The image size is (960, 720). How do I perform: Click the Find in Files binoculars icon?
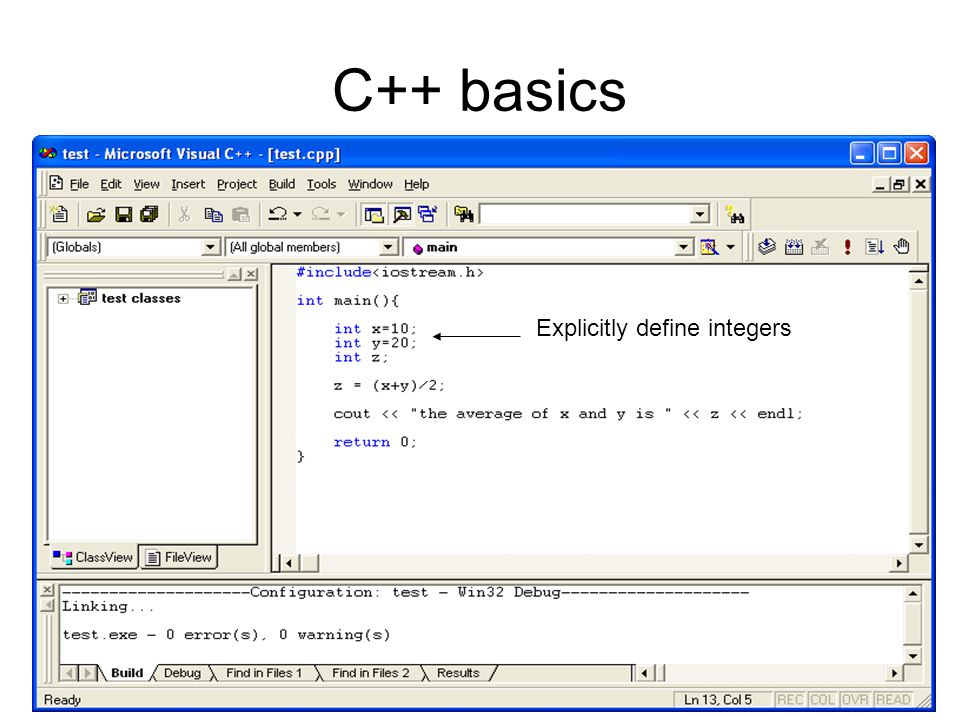pos(463,214)
